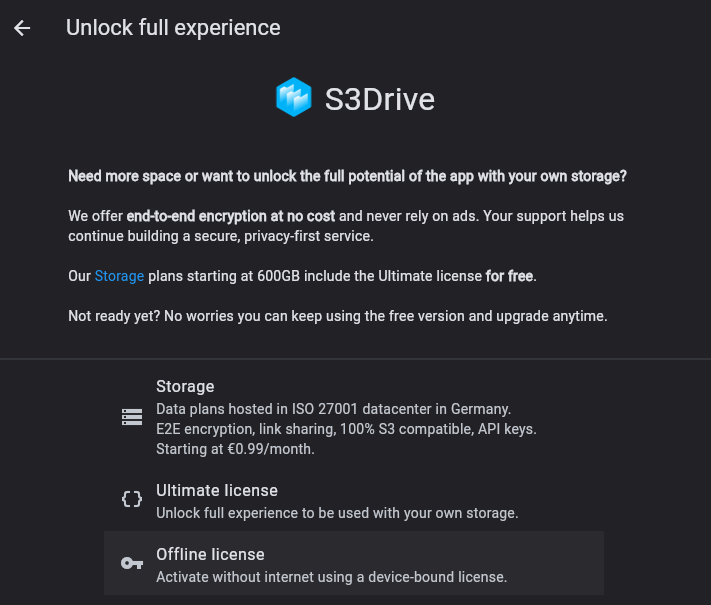The image size is (711, 605).
Task: Click the bold "for free" text
Action: pos(510,275)
